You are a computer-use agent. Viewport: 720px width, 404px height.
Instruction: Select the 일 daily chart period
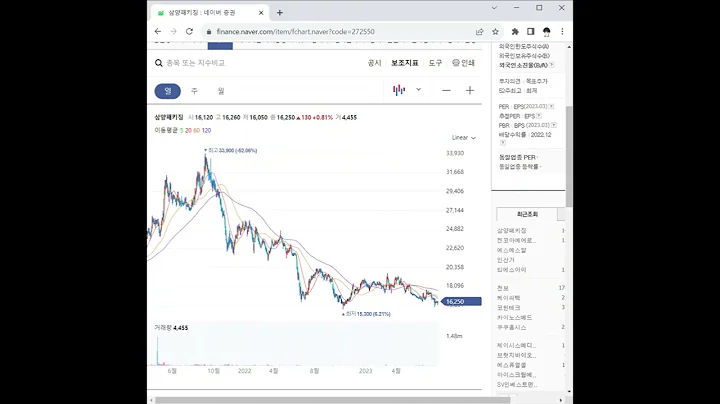[x=168, y=91]
